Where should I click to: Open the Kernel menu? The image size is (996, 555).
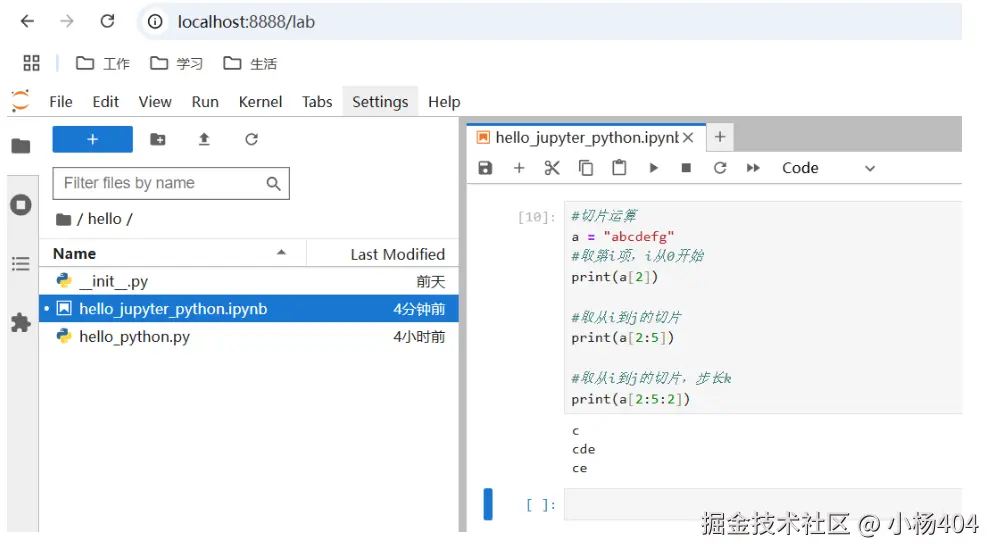(260, 102)
